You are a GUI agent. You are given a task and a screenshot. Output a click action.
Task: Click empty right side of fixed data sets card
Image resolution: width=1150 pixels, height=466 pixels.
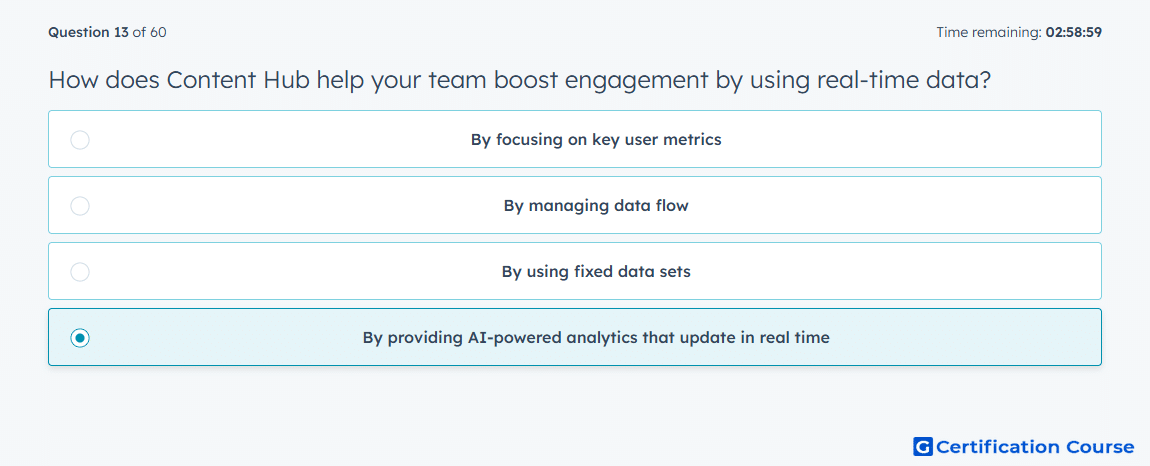(x=953, y=272)
